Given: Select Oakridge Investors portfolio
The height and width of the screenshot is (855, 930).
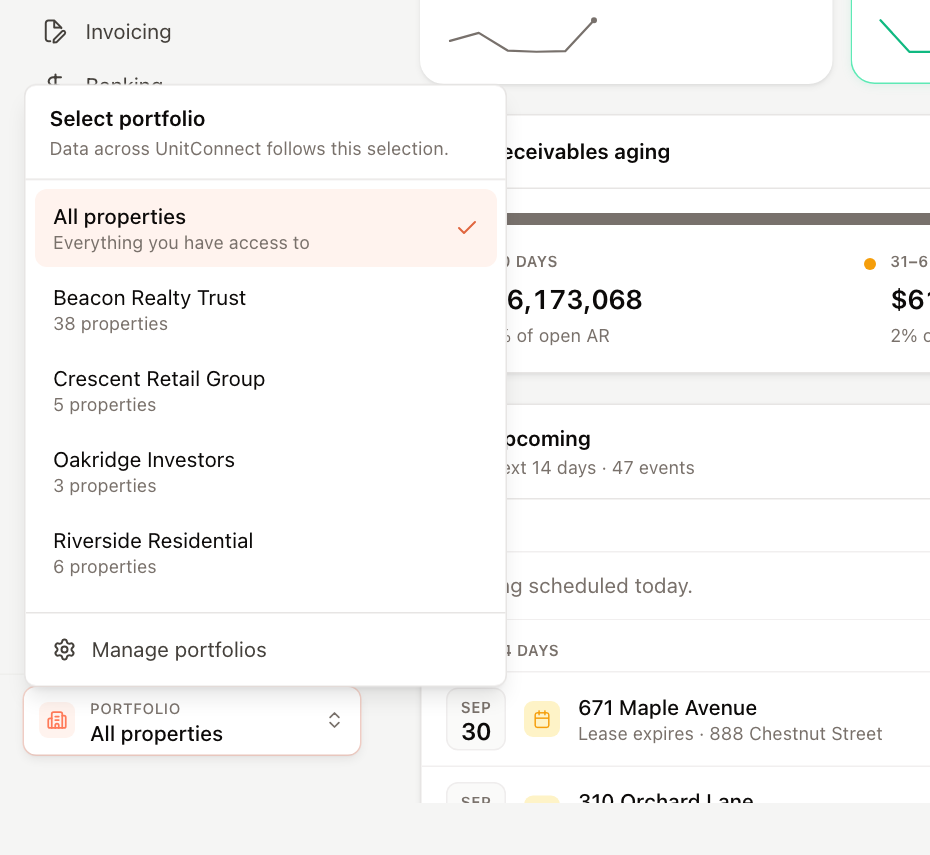Looking at the screenshot, I should (266, 472).
